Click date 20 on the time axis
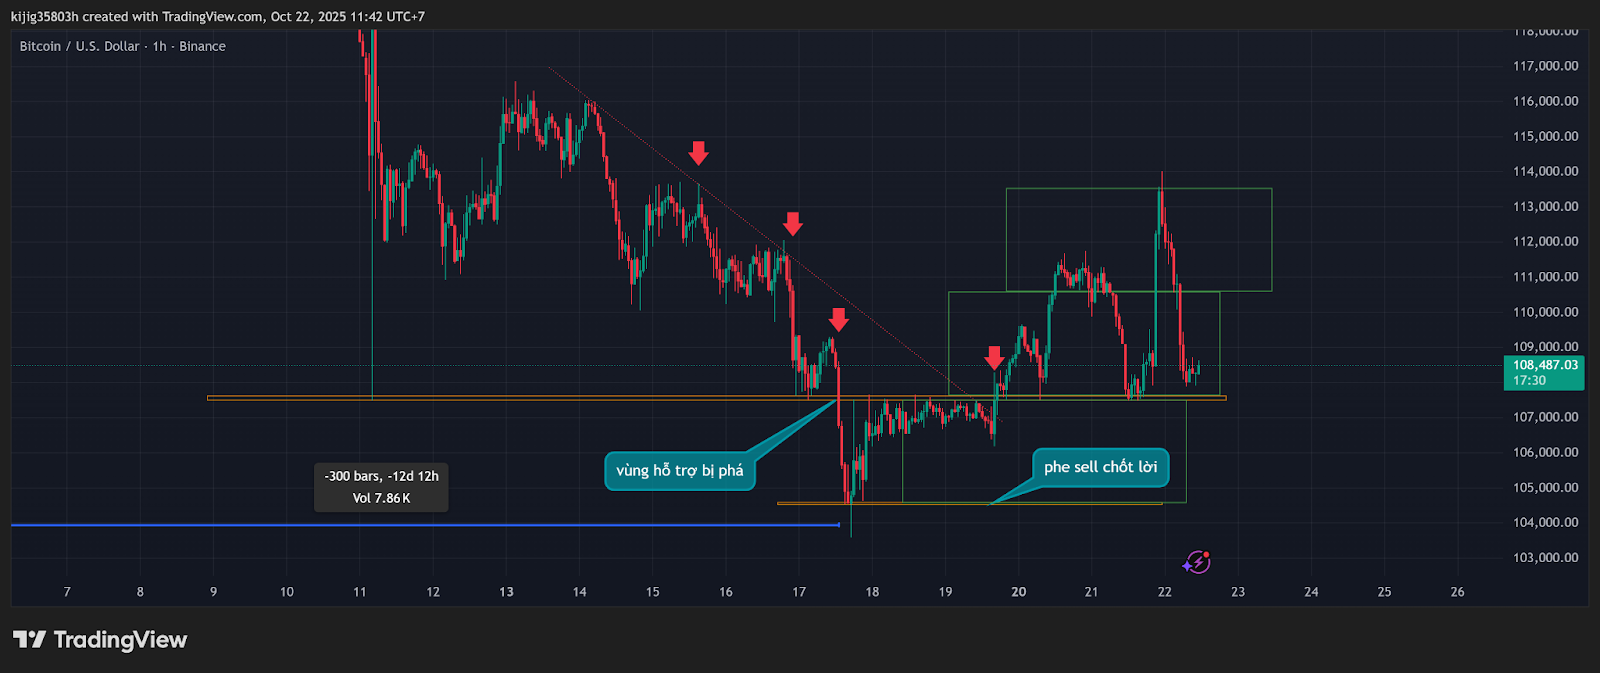The image size is (1600, 673). pyautogui.click(x=1018, y=592)
